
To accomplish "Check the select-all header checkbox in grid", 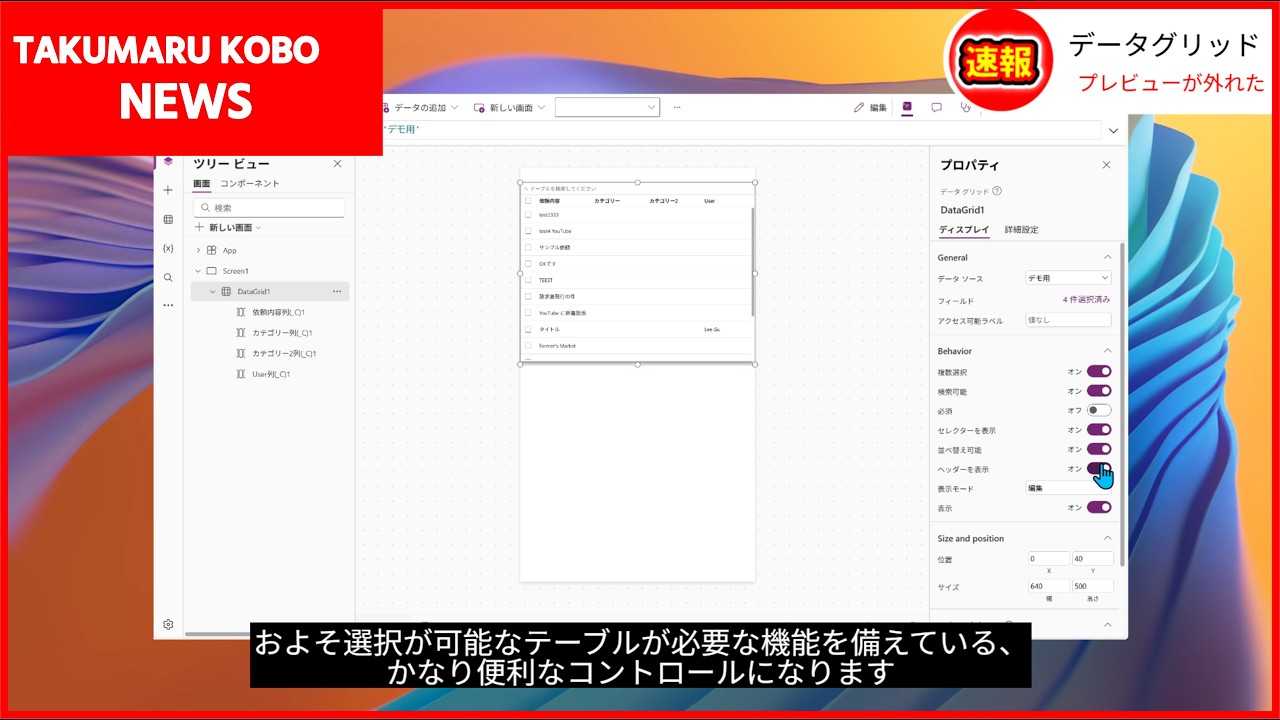I will click(528, 200).
